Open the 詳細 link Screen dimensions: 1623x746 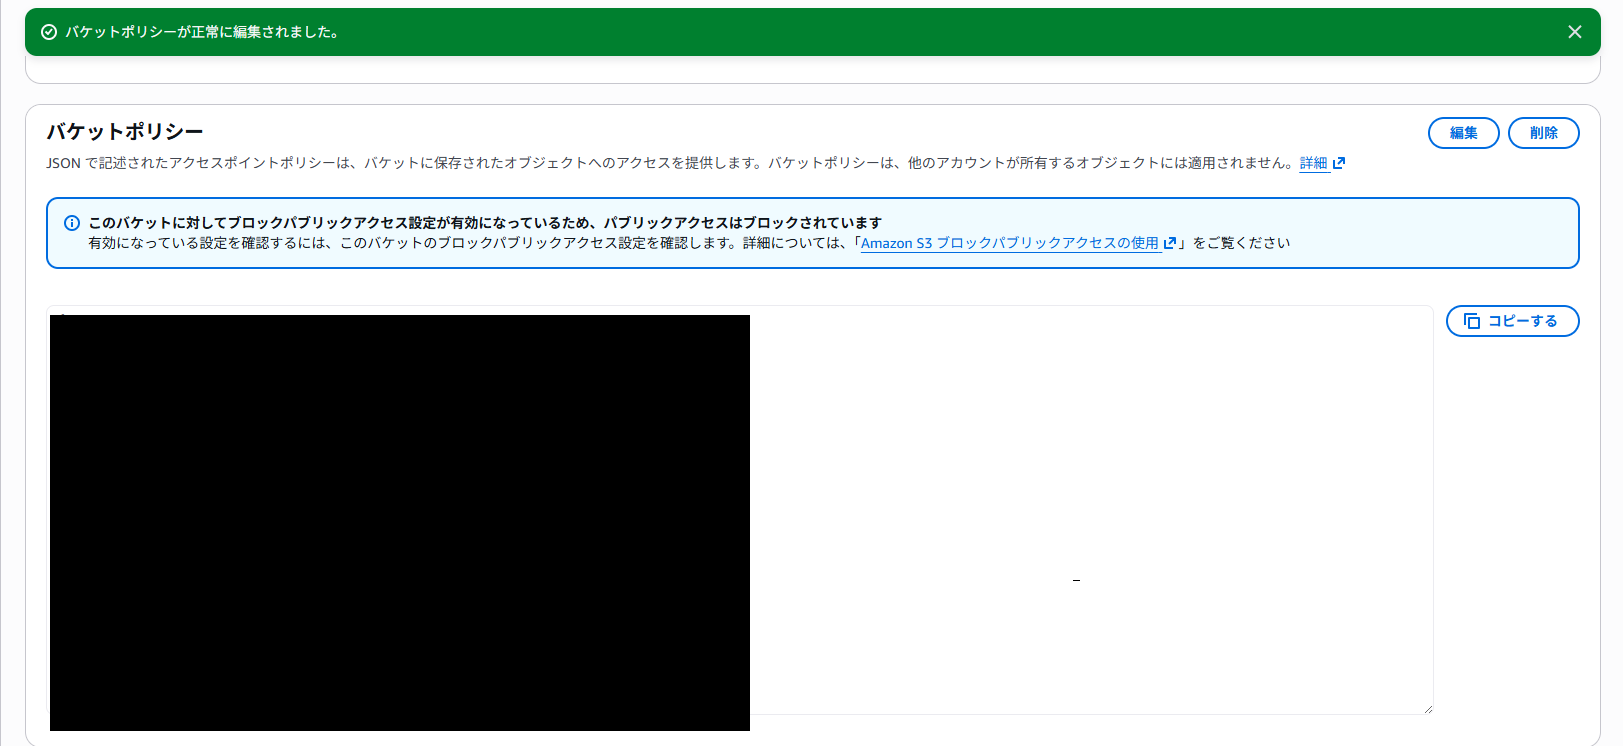(x=1313, y=163)
